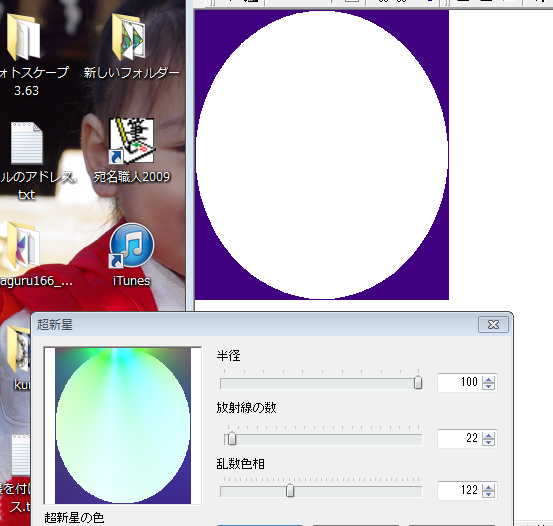The width and height of the screenshot is (553, 526).
Task: Click the 乱数色相 slider handle
Action: point(290,491)
